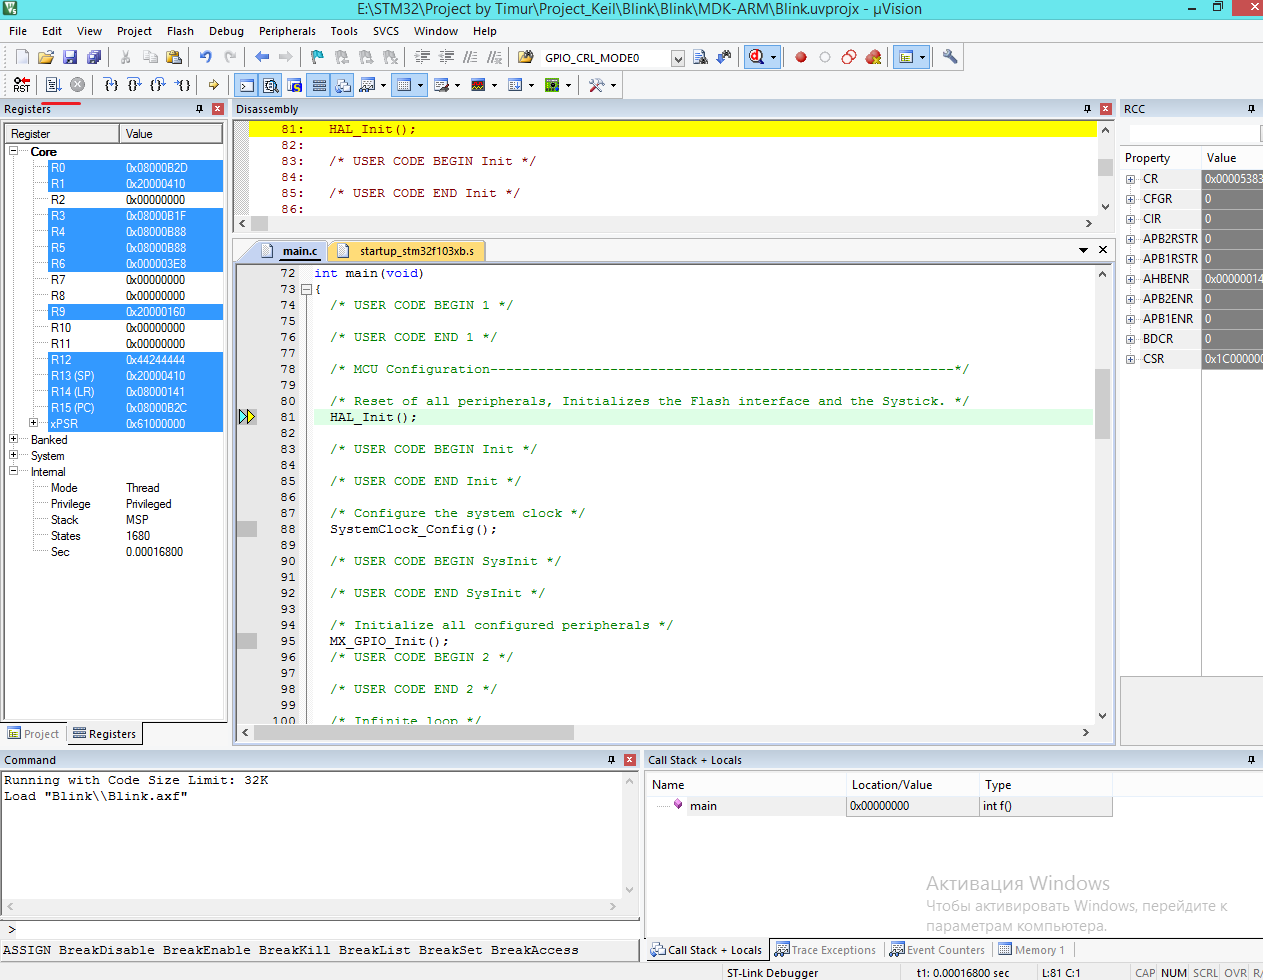
Task: Click the Start/Stop Debug Session icon
Action: point(757,57)
